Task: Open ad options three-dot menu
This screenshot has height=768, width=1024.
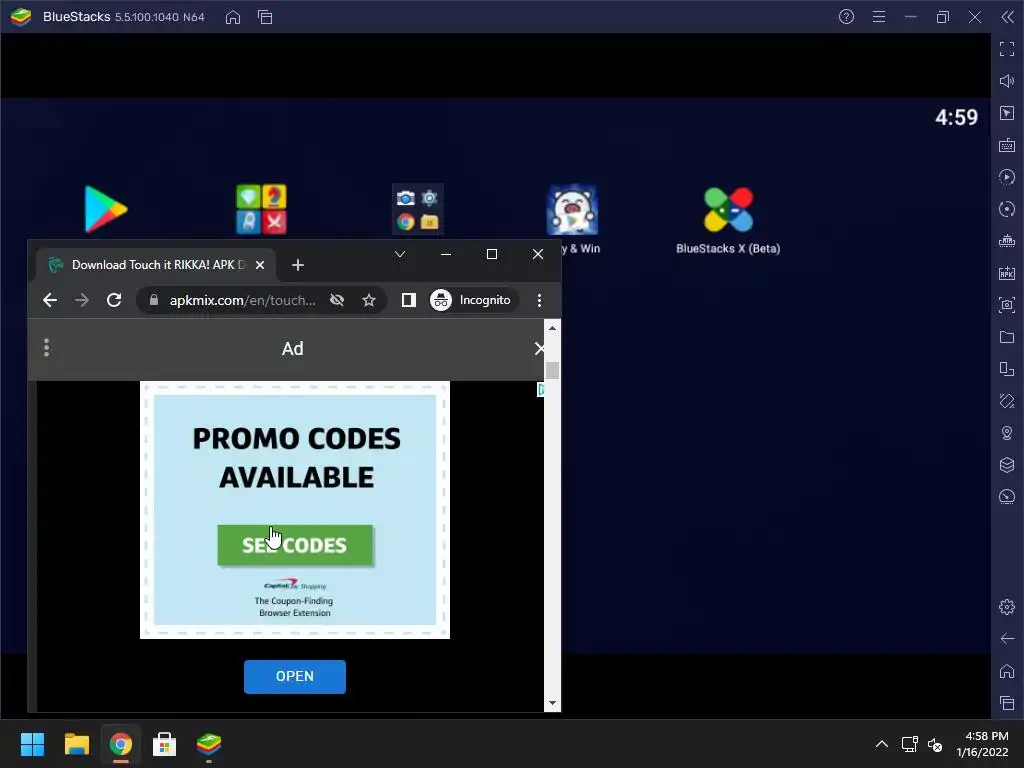Action: [46, 347]
